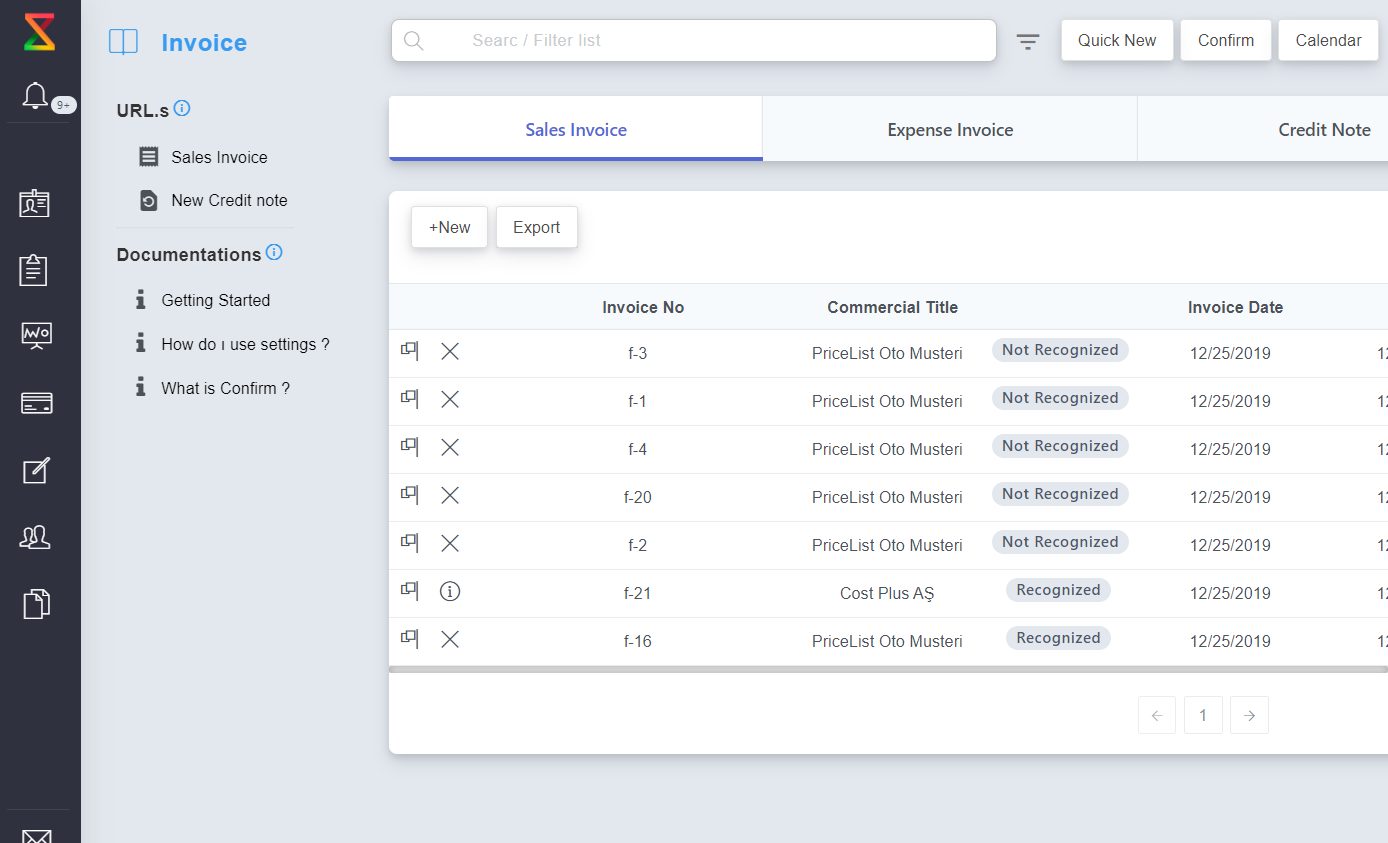This screenshot has height=843, width=1388.
Task: Open the New Credit note link
Action: [229, 200]
